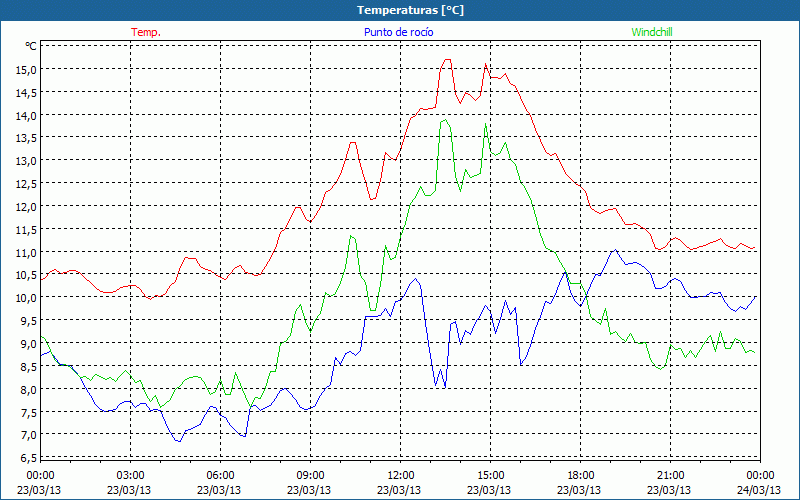
Task: Click the 11,0 y-axis value
Action: (26, 252)
